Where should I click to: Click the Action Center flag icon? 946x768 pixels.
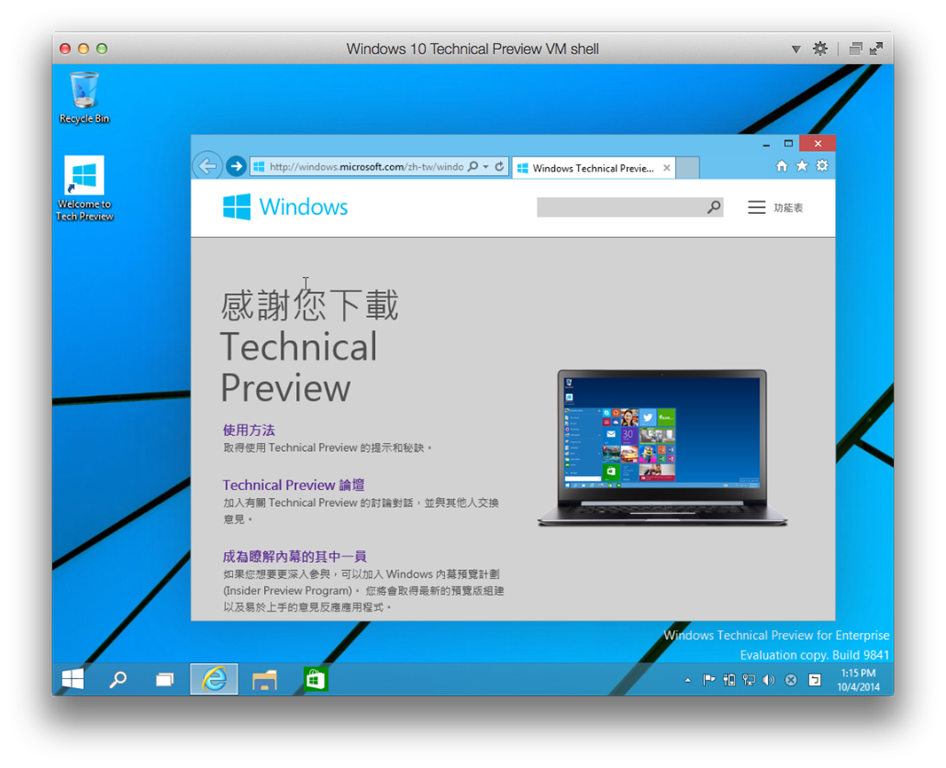[709, 681]
